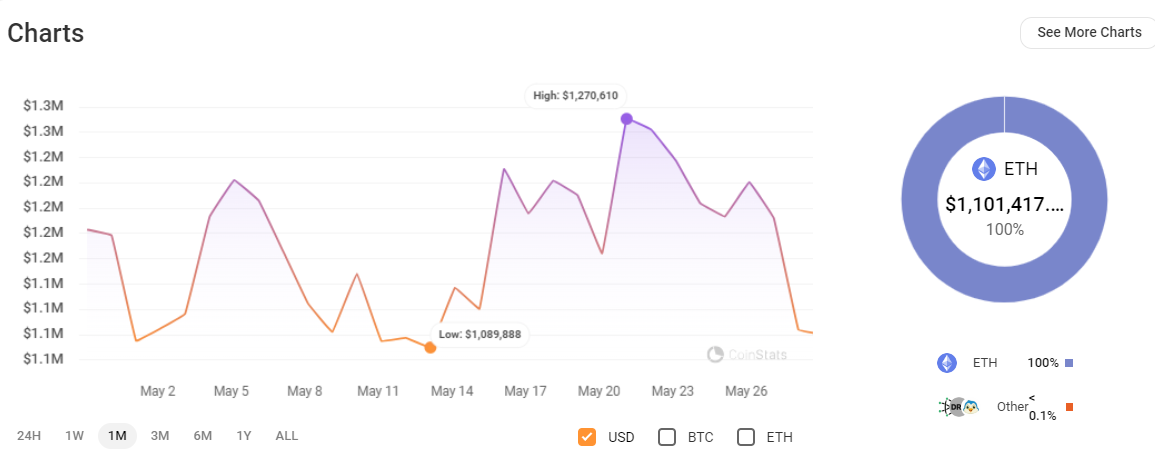Viewport: 1155px width, 453px height.
Task: Click the Ethereum icon in donut center
Action: (984, 169)
